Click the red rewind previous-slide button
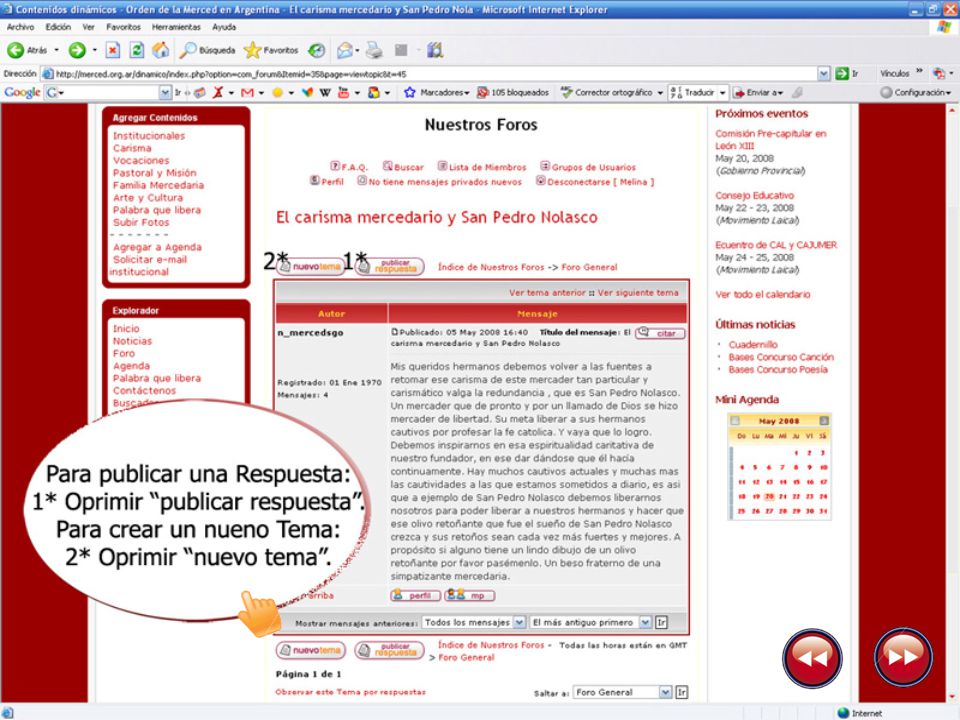Viewport: 960px width, 720px height. coord(812,658)
